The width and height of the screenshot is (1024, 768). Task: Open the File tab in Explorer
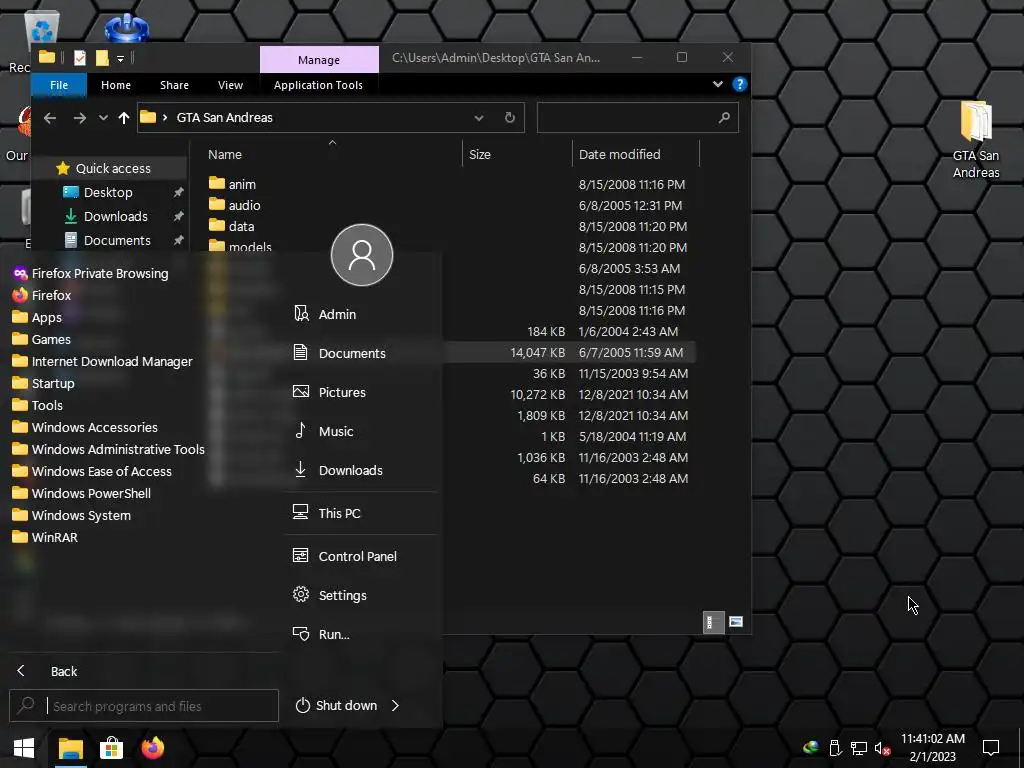[59, 85]
